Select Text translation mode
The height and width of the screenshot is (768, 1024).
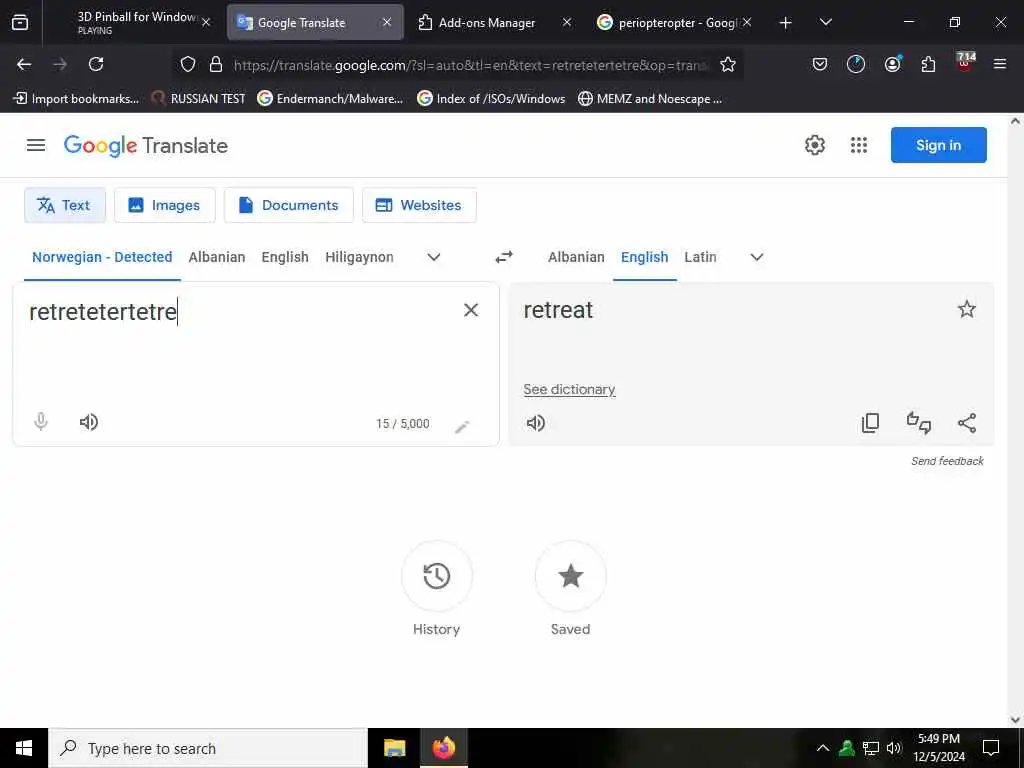point(65,205)
